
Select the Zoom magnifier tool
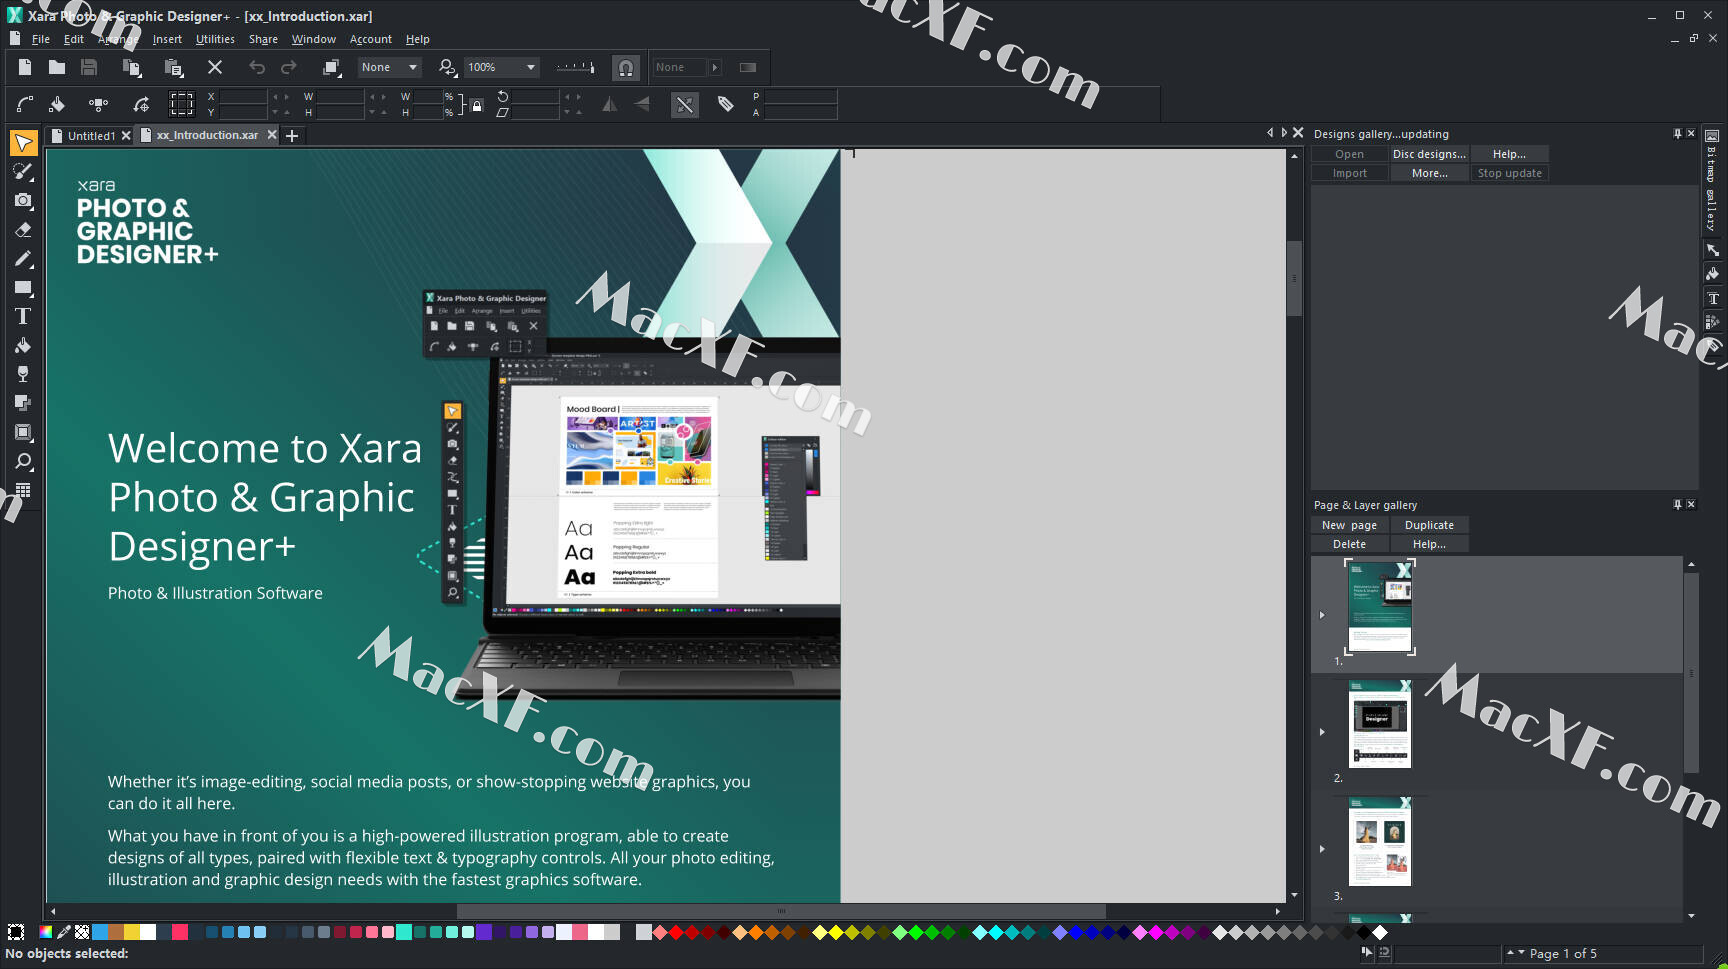[23, 461]
